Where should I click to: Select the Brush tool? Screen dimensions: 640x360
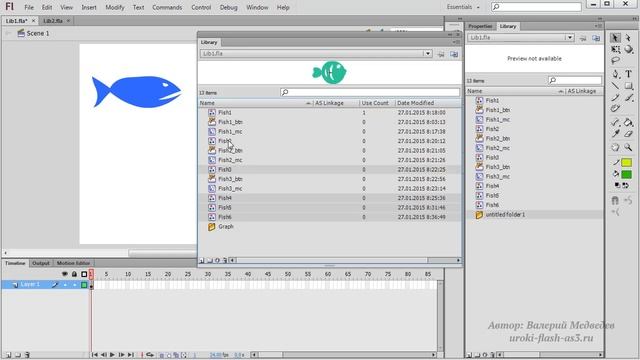(x=629, y=98)
